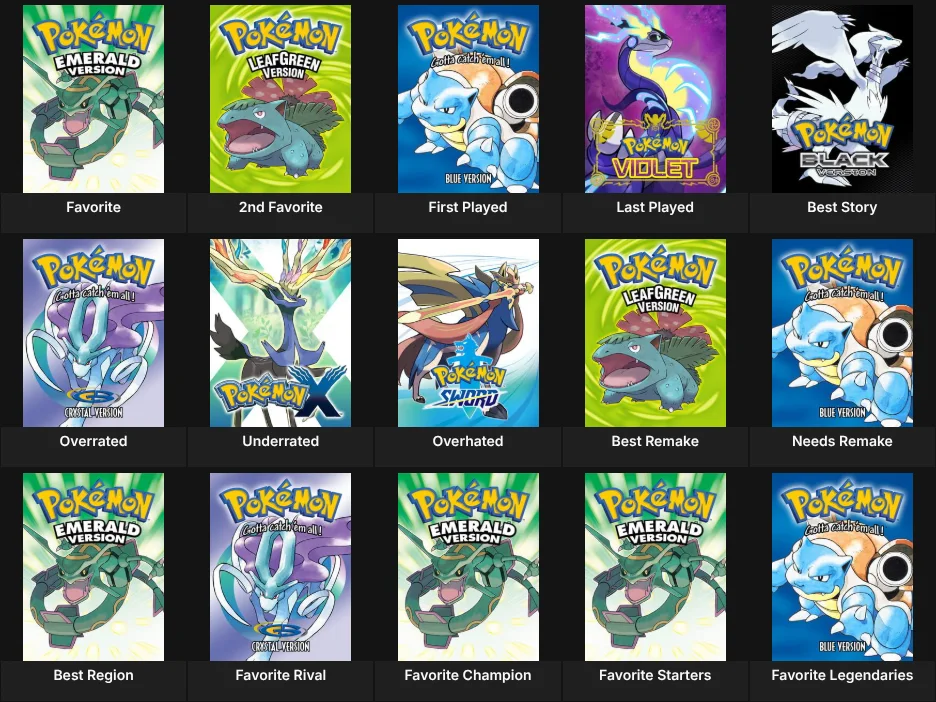Screen dimensions: 936x702
Task: Choose the Pokémon Violet cover image
Action: click(655, 99)
